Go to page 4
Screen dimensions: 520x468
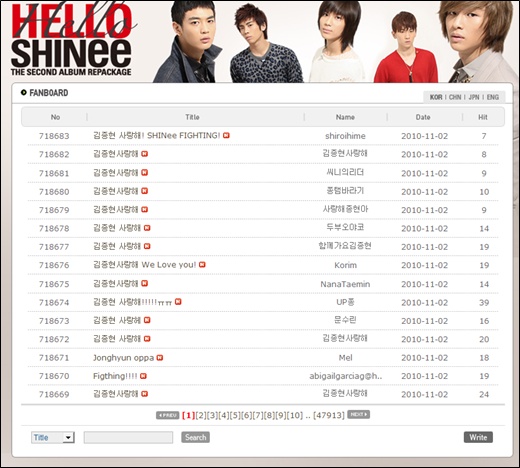(x=224, y=415)
